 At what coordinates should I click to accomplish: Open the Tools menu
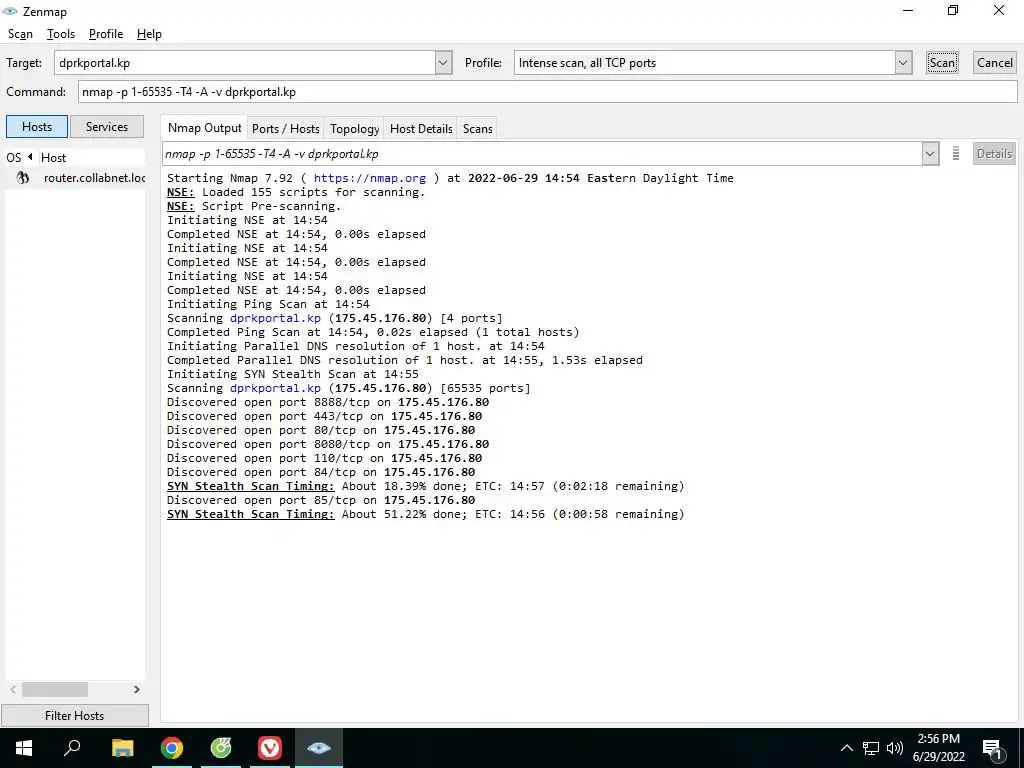[x=61, y=34]
